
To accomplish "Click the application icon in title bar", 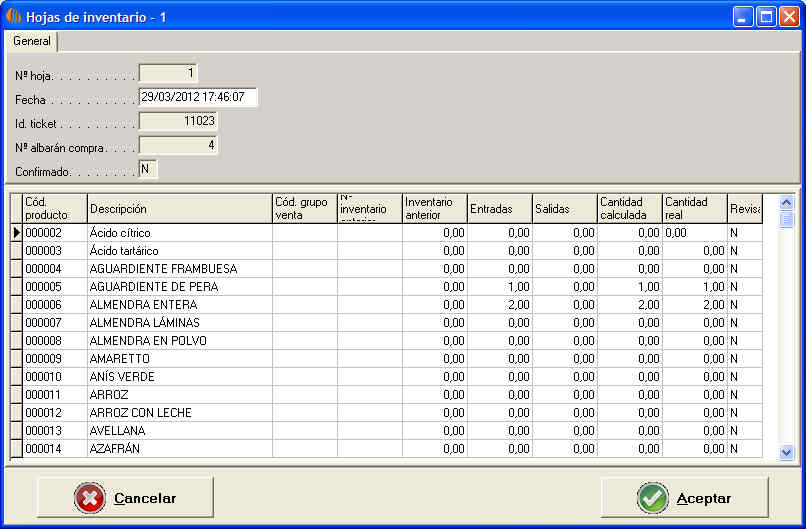I will click(x=14, y=16).
